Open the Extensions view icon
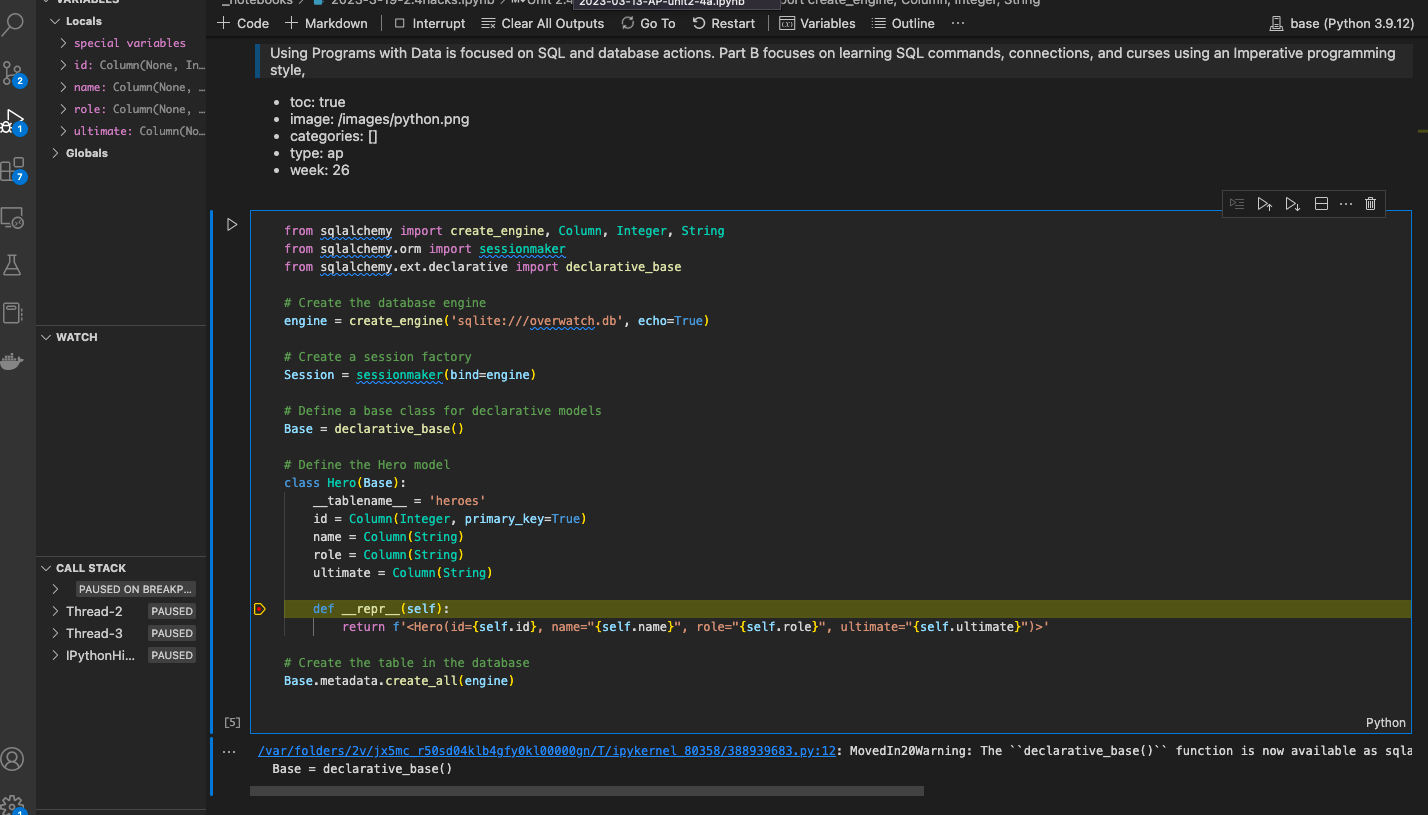This screenshot has width=1428, height=815. point(13,170)
